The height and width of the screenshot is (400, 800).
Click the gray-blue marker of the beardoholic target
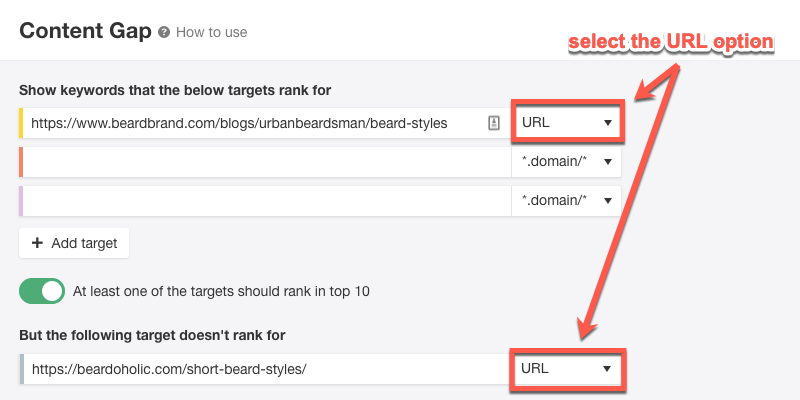click(x=21, y=368)
